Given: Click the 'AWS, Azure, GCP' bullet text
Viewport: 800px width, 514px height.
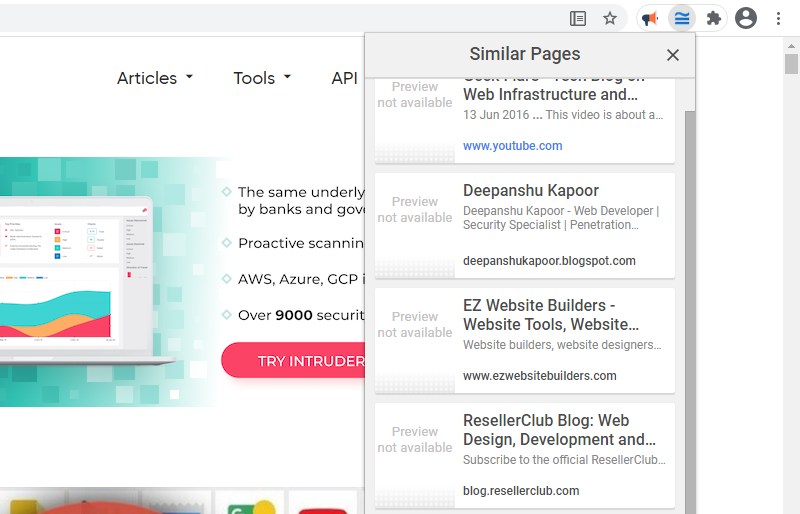Looking at the screenshot, I should (x=302, y=279).
